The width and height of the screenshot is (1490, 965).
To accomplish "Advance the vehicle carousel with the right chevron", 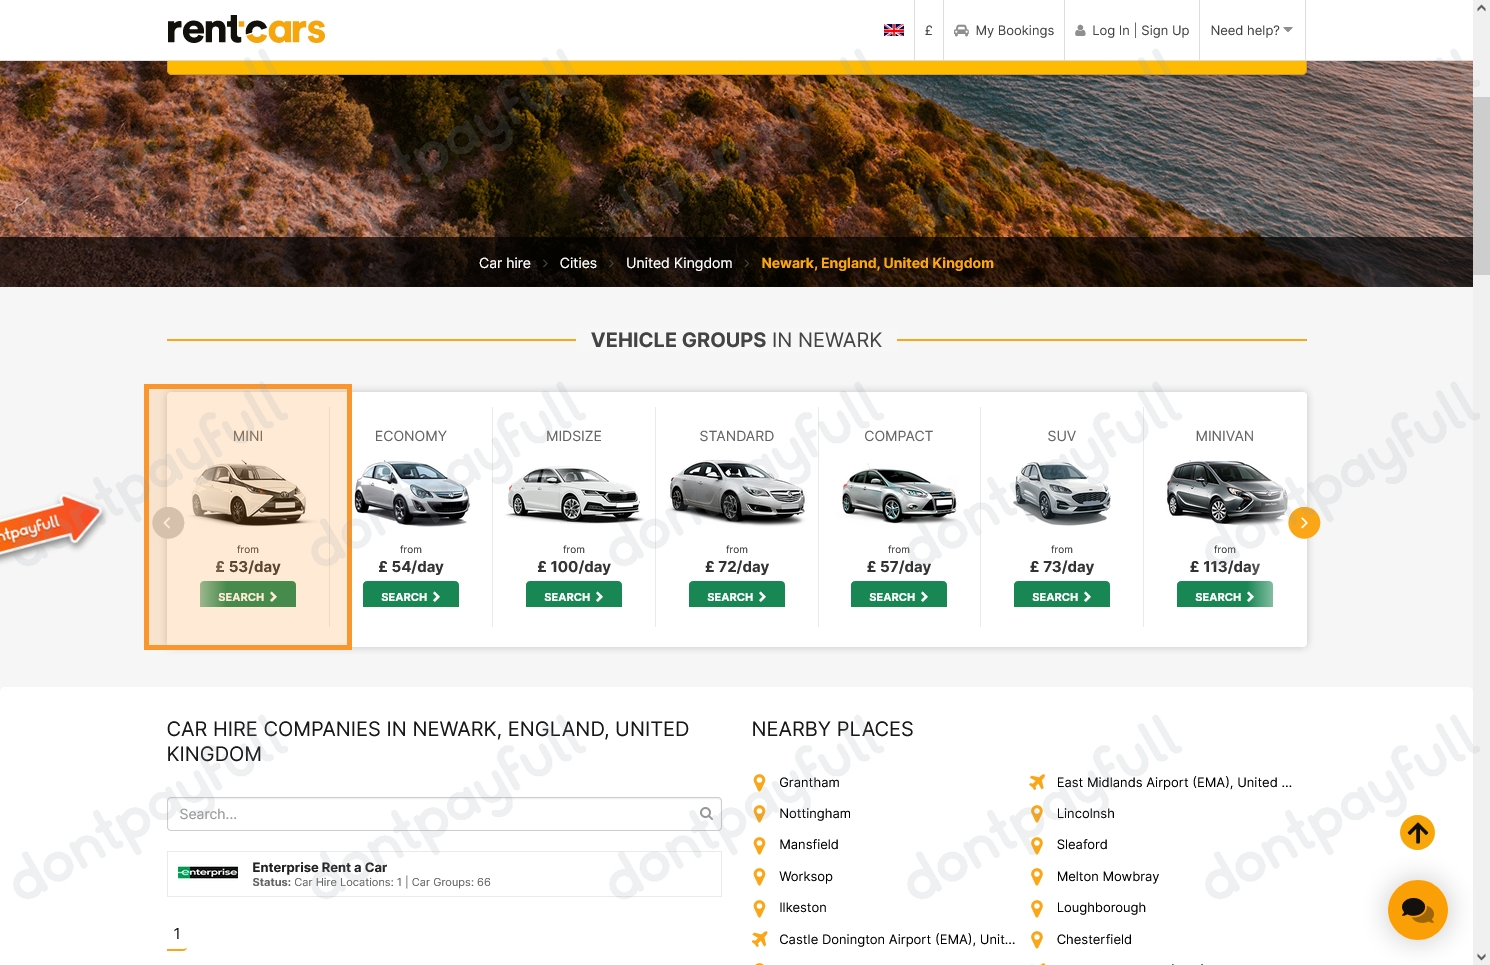I will coord(1304,522).
